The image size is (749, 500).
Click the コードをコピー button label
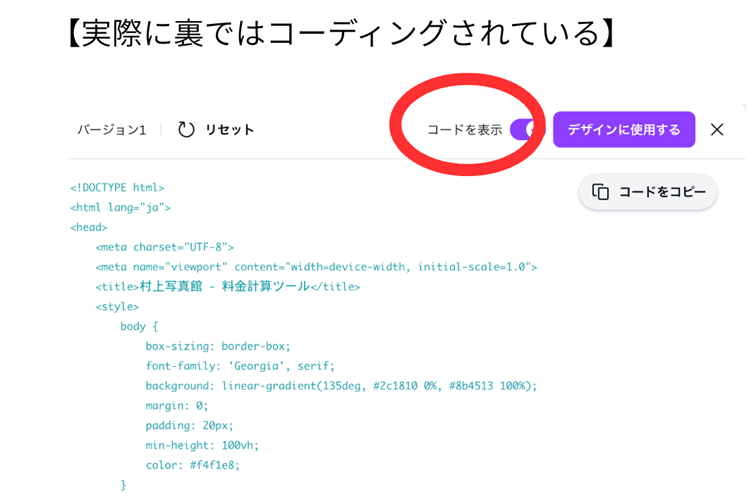pos(662,192)
